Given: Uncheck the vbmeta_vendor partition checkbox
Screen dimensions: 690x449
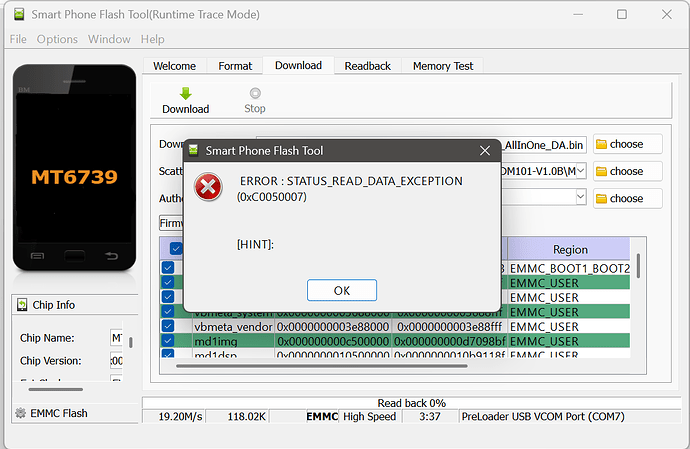Looking at the screenshot, I should coord(168,326).
